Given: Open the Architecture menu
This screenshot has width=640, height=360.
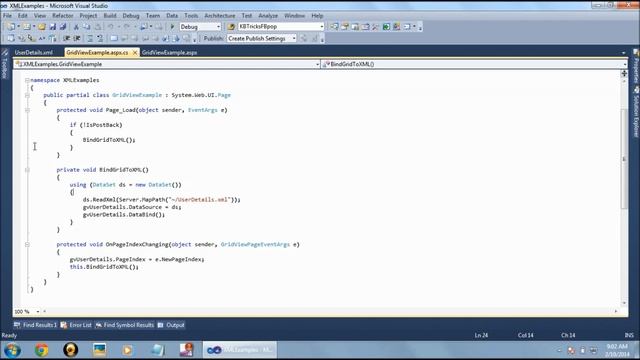Looking at the screenshot, I should click(x=220, y=16).
